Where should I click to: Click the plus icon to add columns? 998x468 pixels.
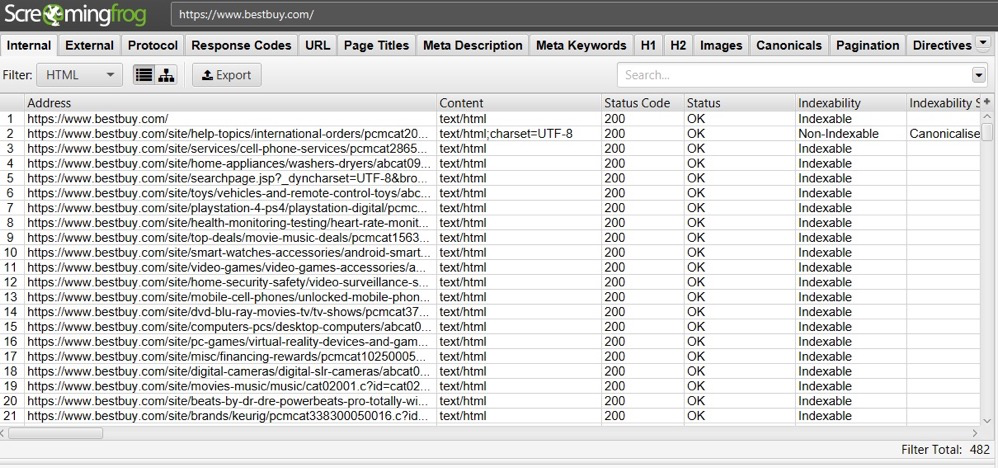987,102
